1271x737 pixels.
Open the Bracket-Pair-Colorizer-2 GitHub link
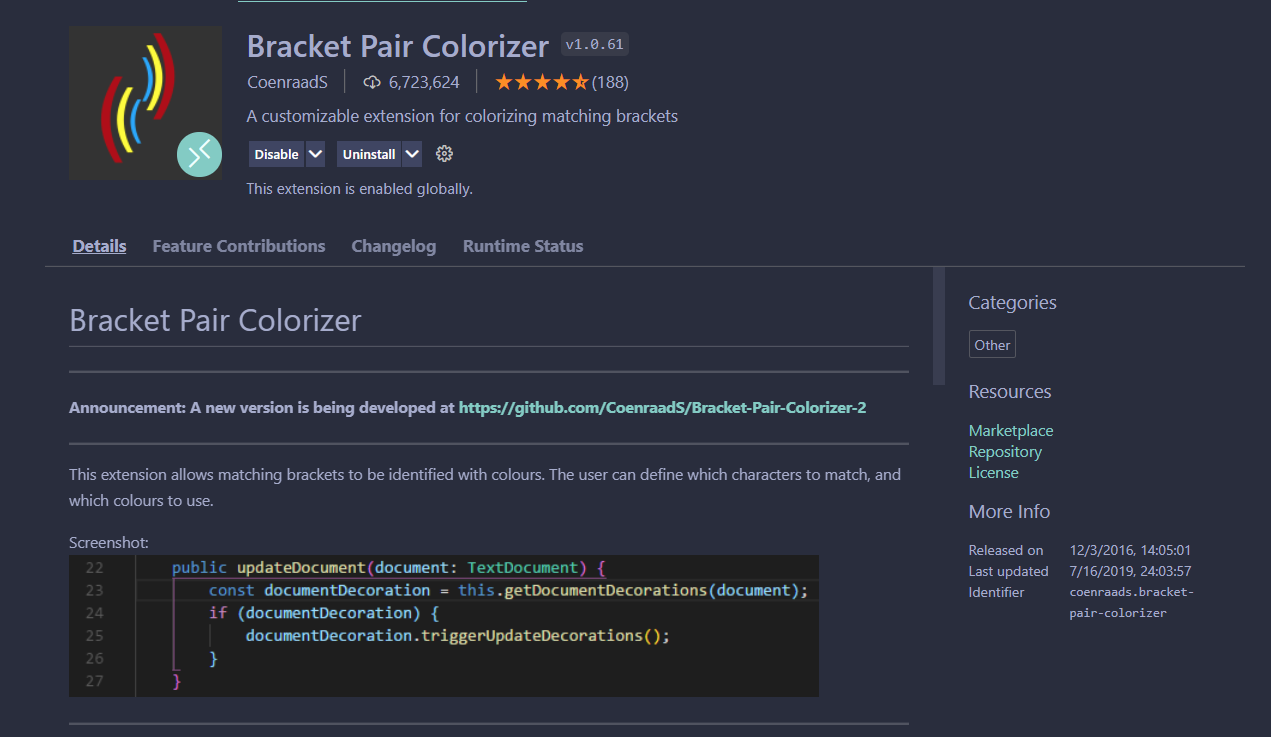click(662, 407)
